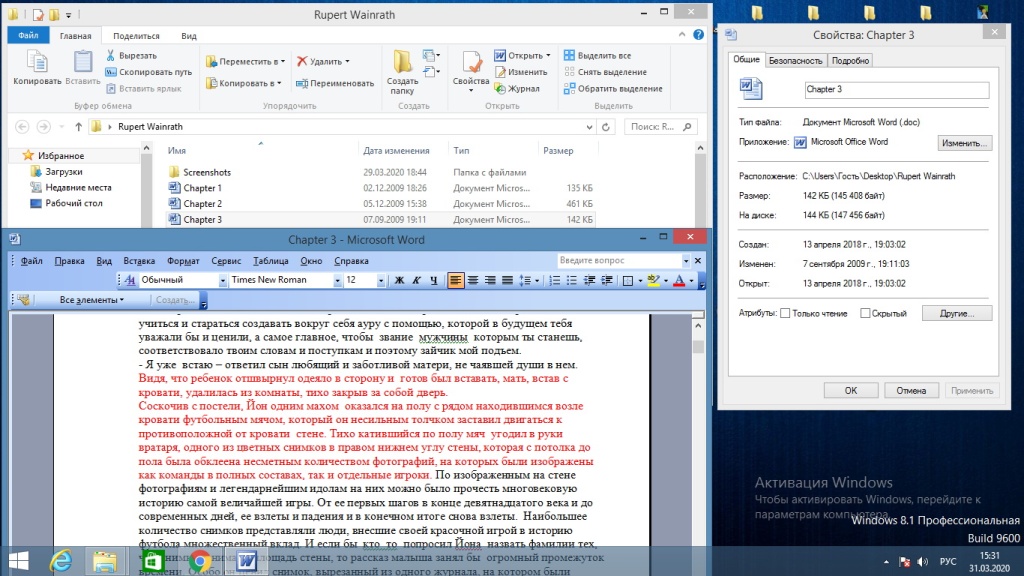Switch to Поделиться tab in Explorer ribbon

click(x=136, y=36)
